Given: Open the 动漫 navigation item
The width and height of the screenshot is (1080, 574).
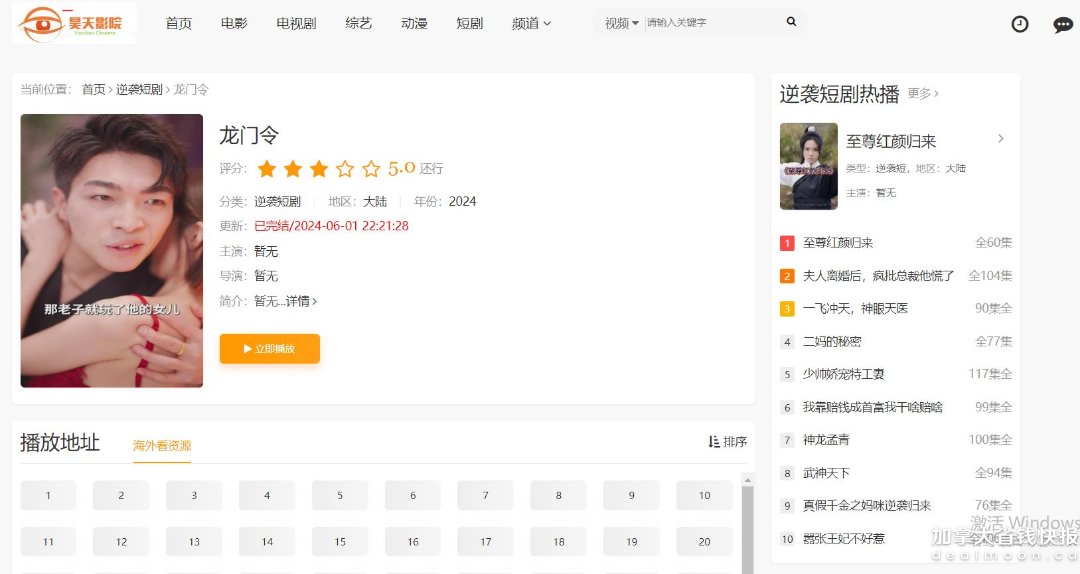Looking at the screenshot, I should [x=414, y=23].
